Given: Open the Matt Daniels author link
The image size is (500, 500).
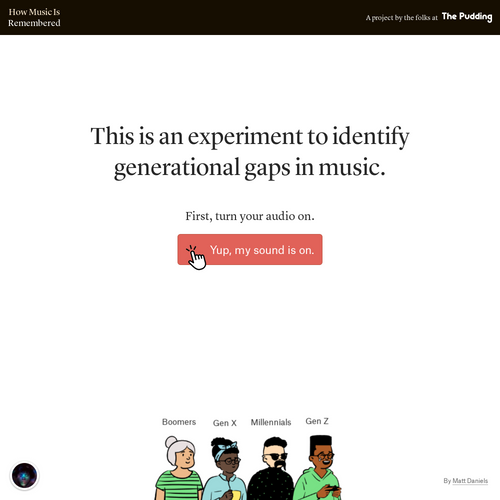Looking at the screenshot, I should click(x=470, y=481).
